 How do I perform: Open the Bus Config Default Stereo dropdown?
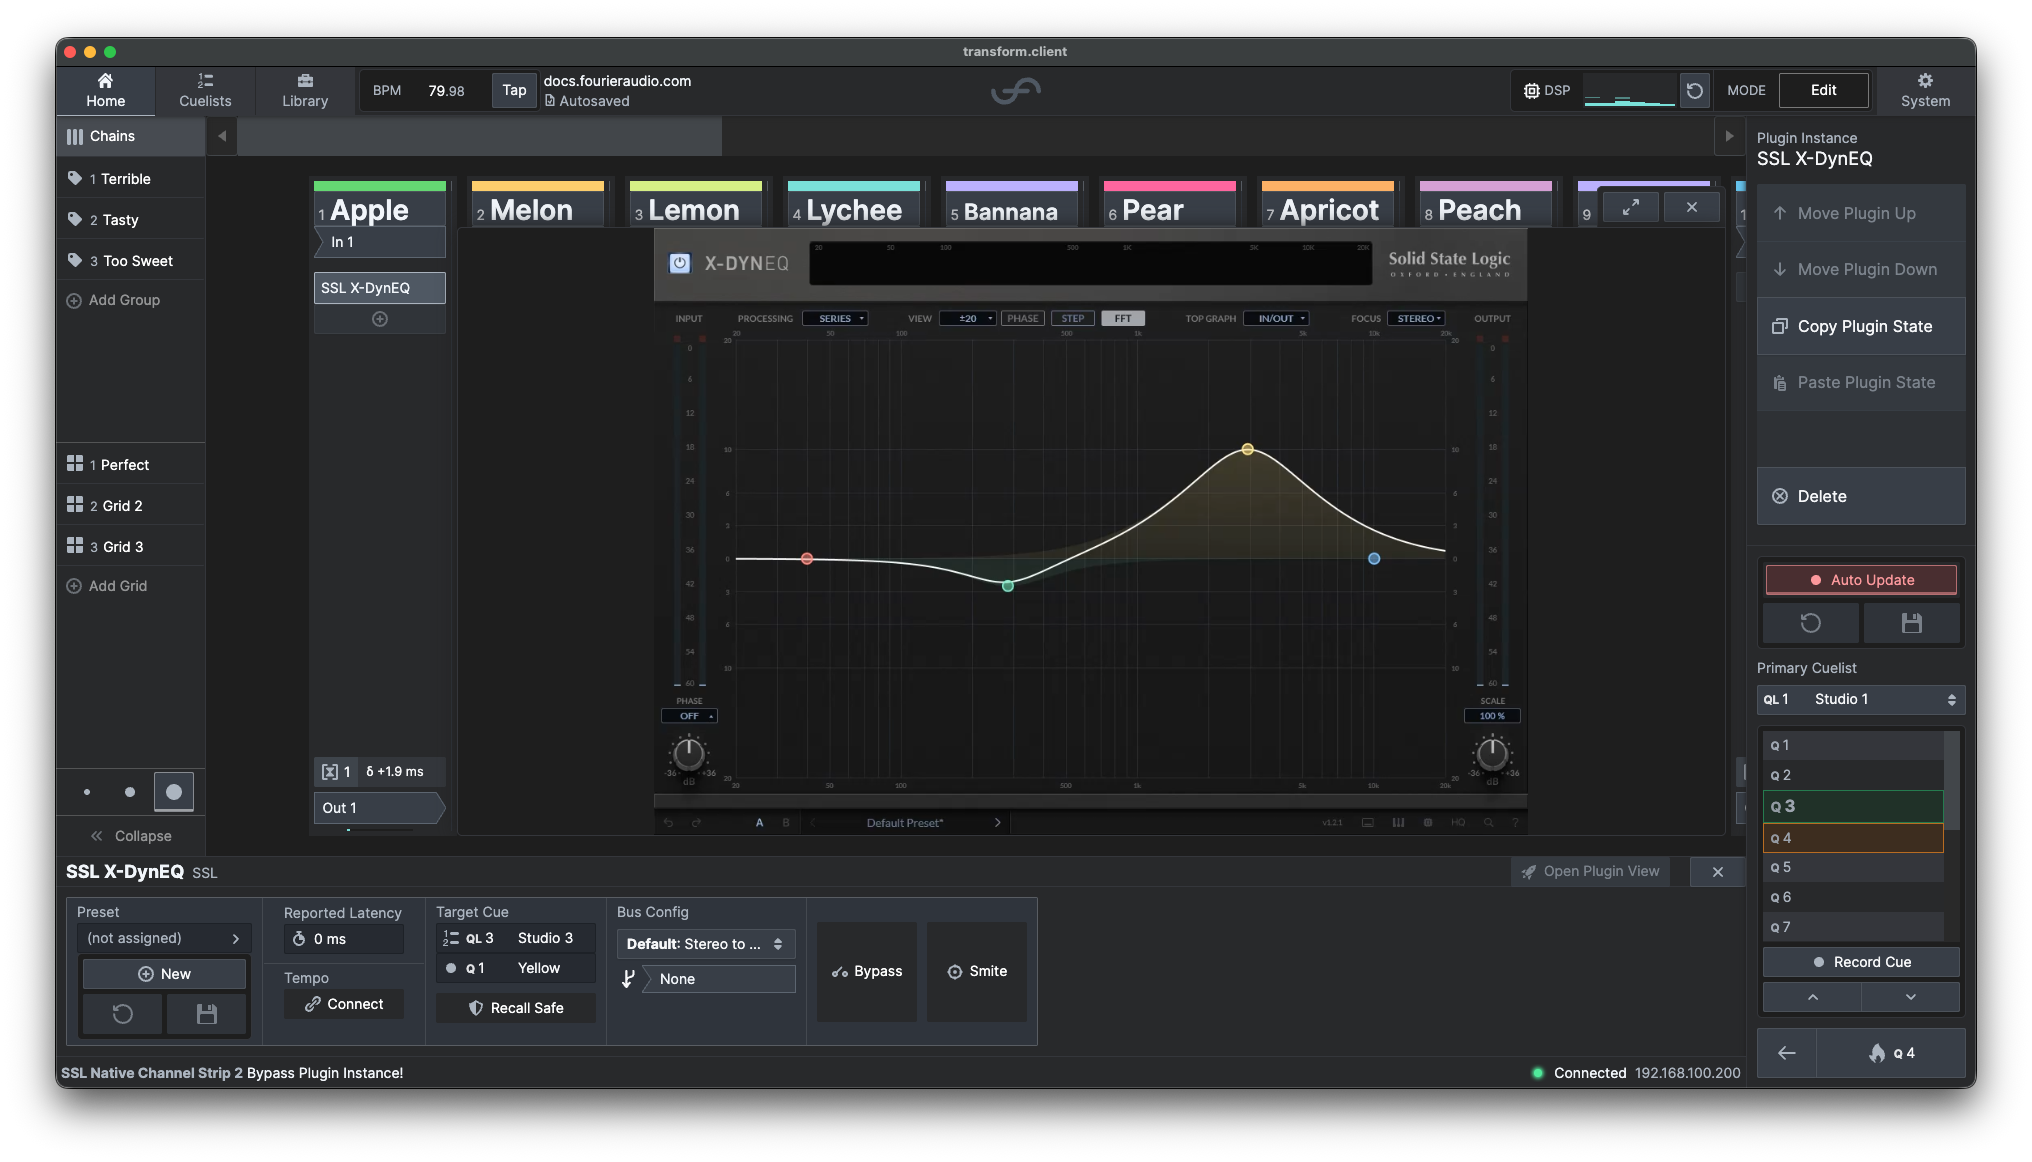[x=706, y=944]
